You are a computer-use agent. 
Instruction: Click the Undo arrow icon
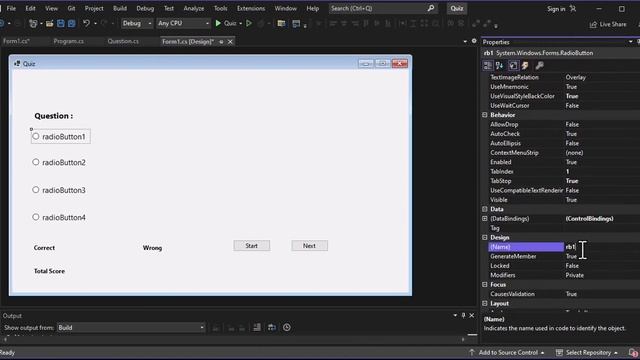(x=86, y=23)
